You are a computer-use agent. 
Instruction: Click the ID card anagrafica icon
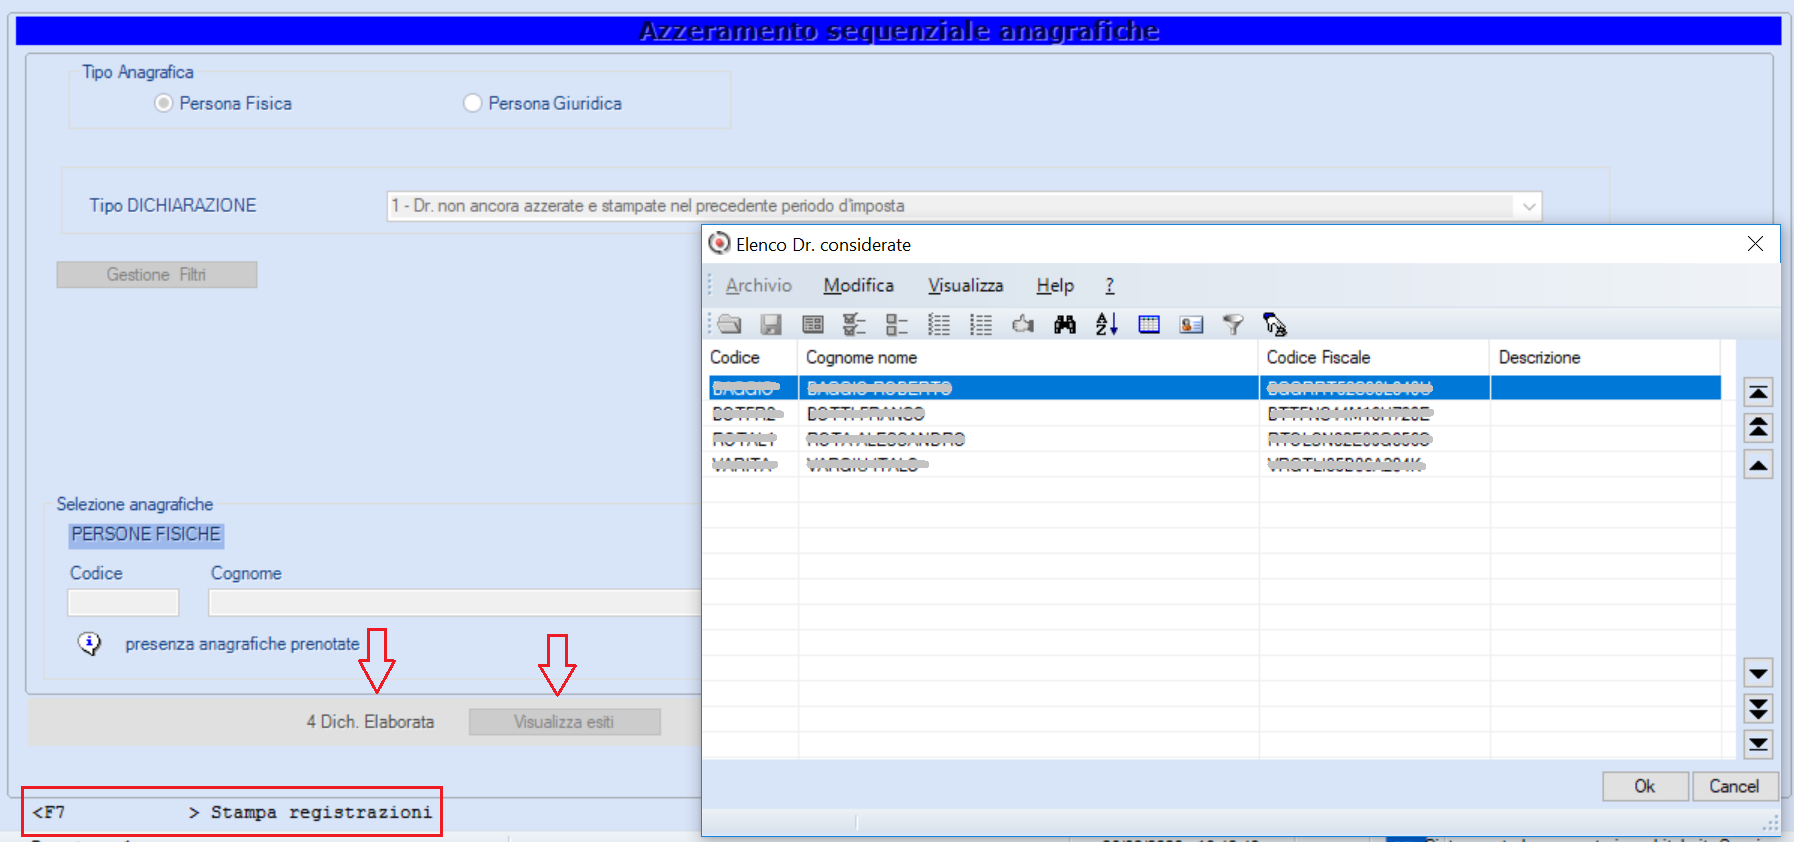1191,324
